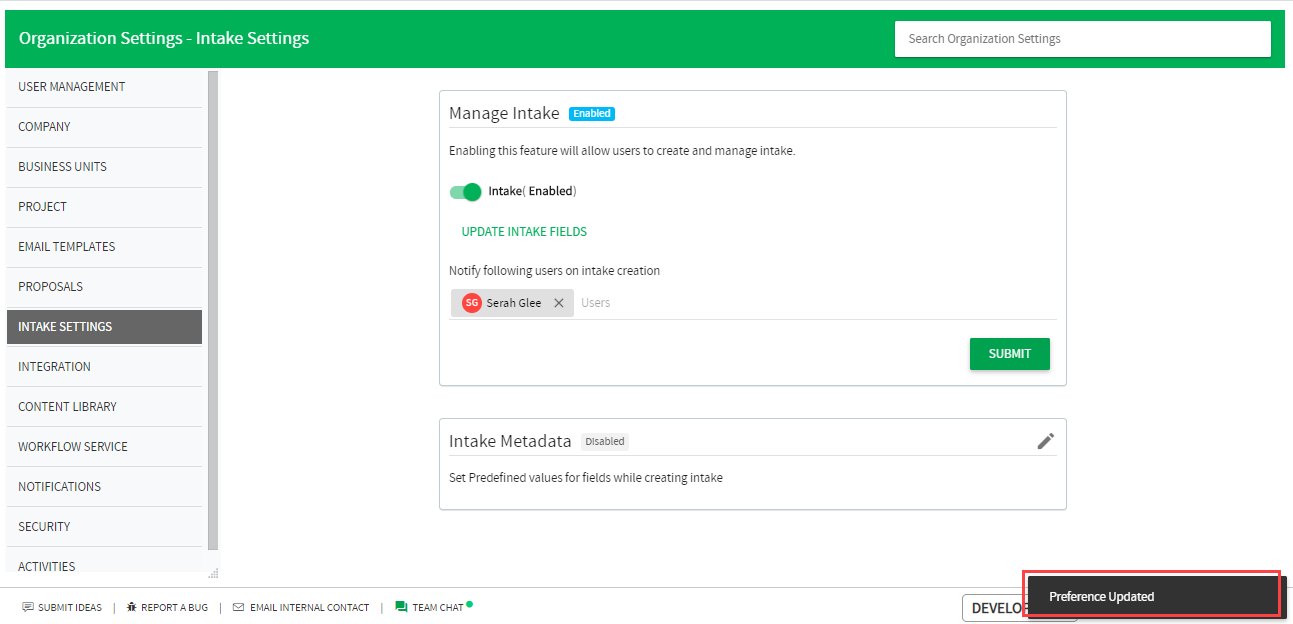Image resolution: width=1293 pixels, height=624 pixels.
Task: Click the Intake( Enabled) toggle label
Action: click(x=532, y=191)
